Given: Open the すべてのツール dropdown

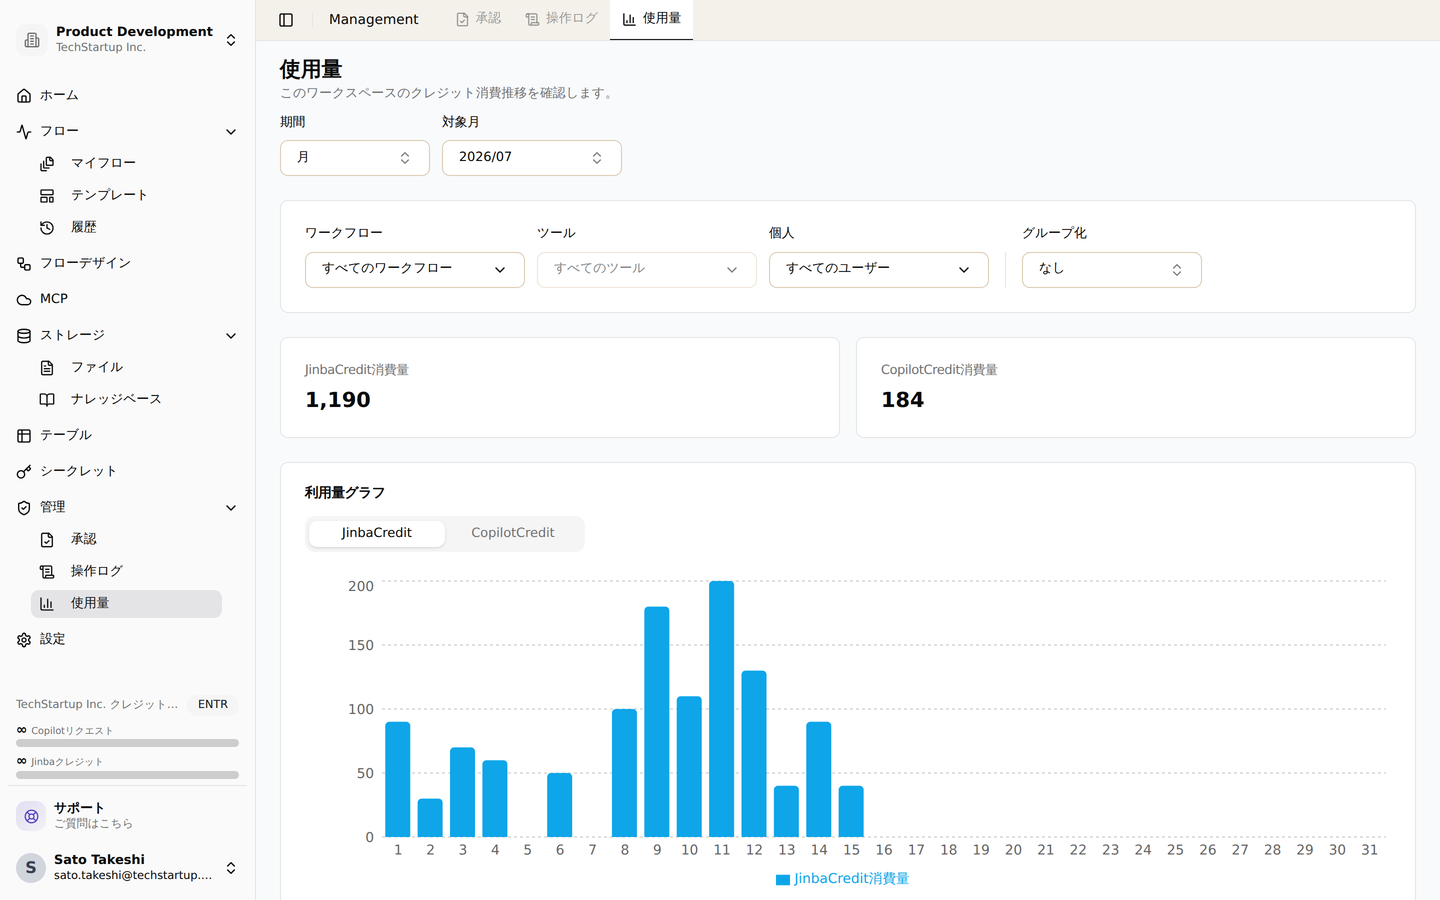Looking at the screenshot, I should (x=647, y=270).
